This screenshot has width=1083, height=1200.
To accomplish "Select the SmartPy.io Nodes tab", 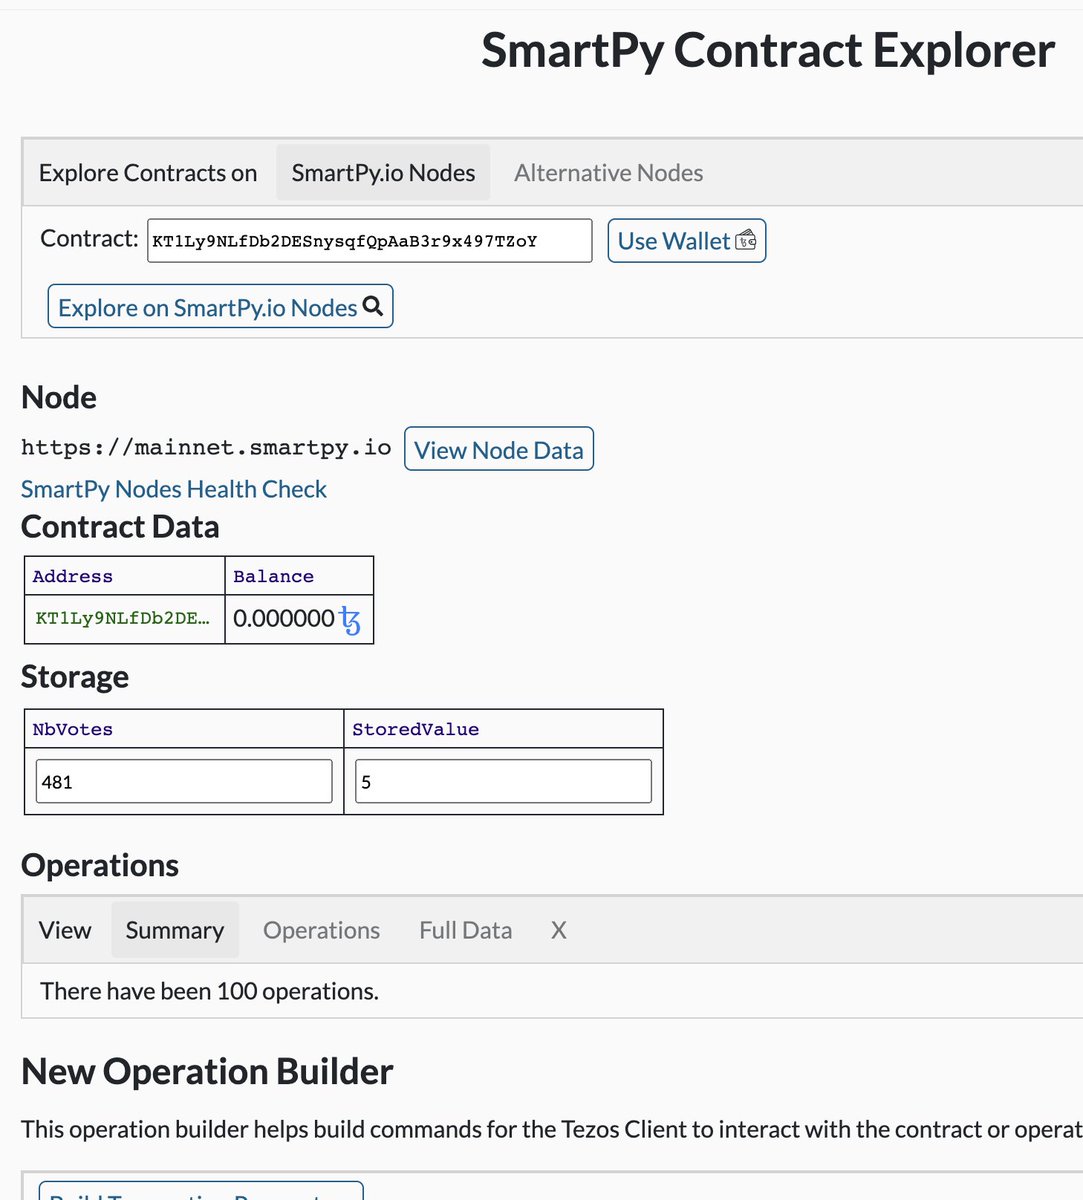I will pyautogui.click(x=383, y=173).
